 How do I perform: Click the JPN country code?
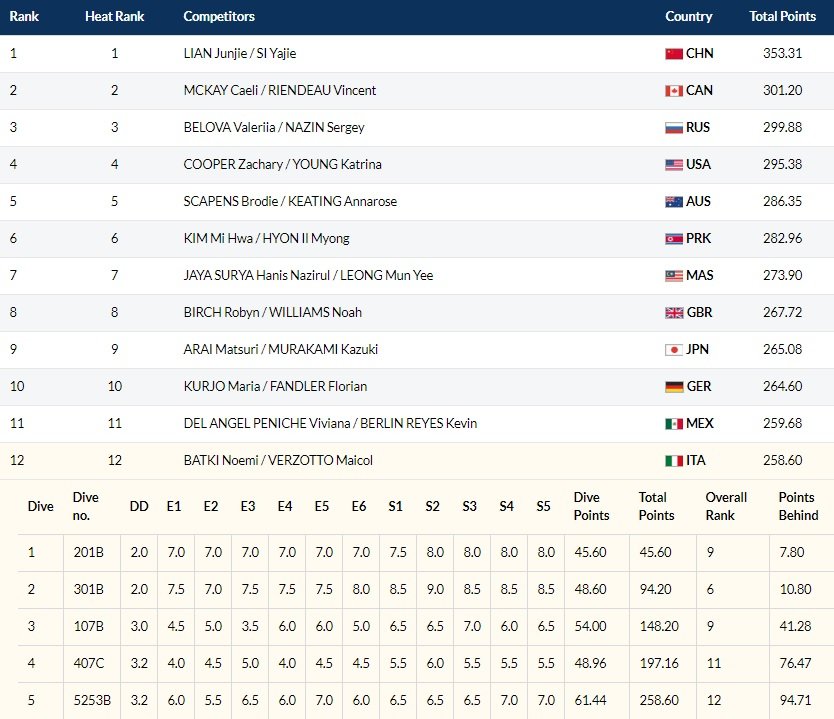[x=697, y=349]
